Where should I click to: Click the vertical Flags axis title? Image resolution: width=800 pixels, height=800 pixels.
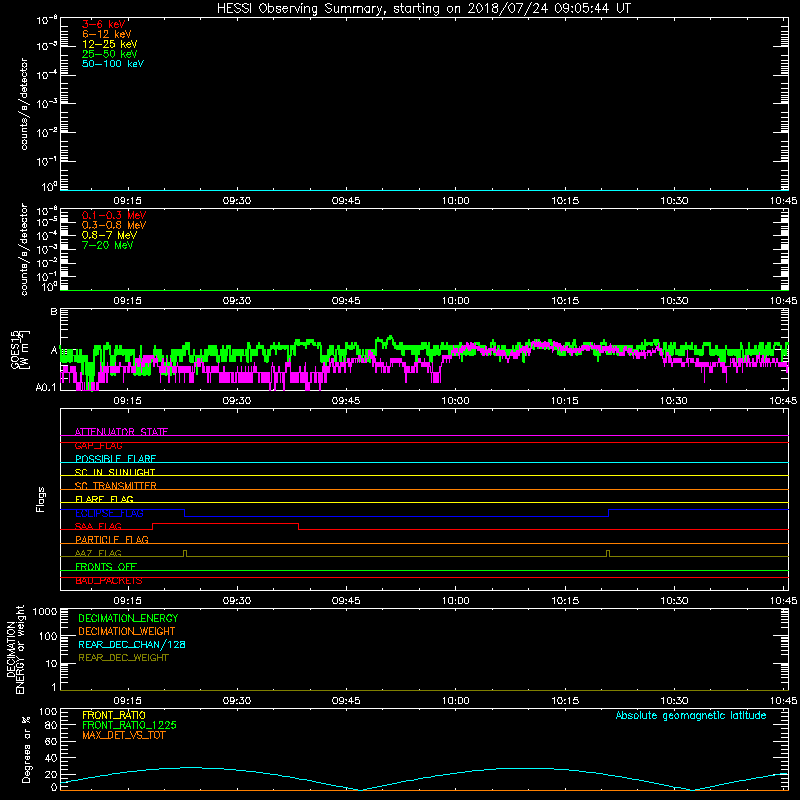tap(41, 499)
